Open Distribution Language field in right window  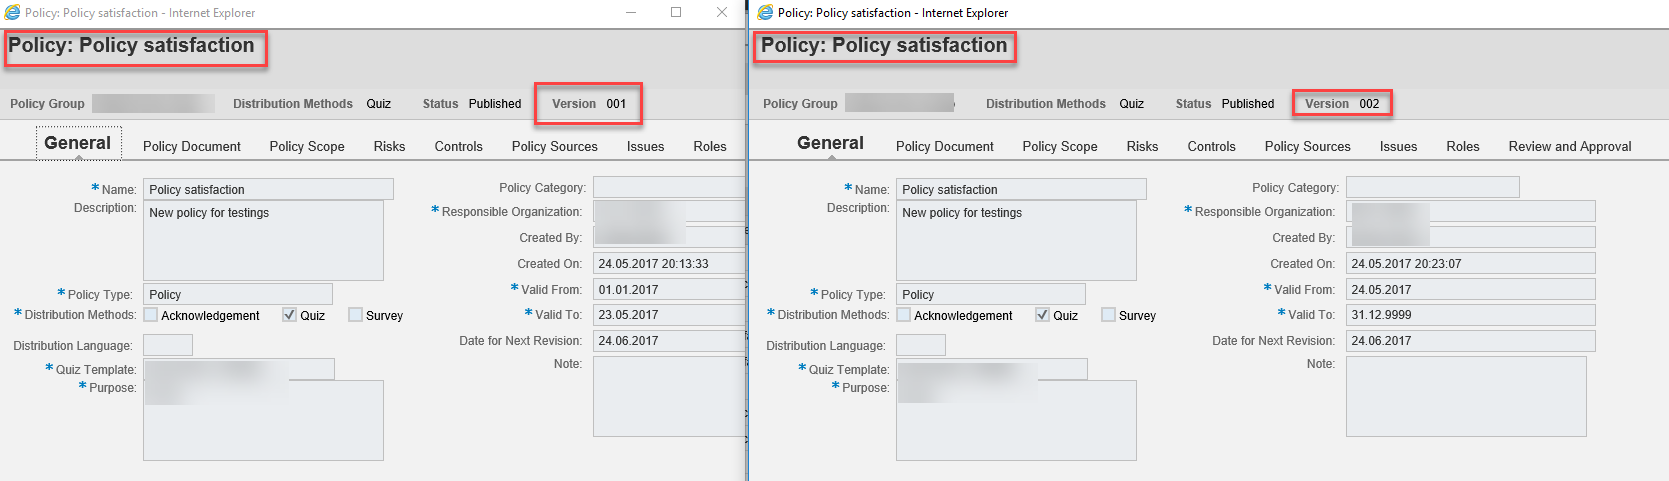point(921,345)
